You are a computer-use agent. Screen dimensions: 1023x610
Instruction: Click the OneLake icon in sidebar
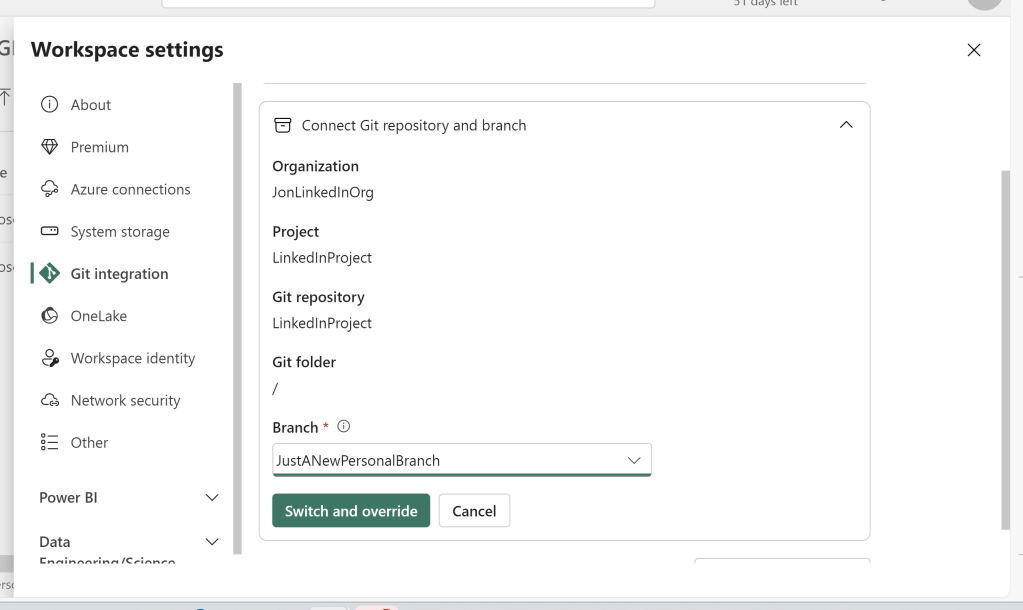49,316
